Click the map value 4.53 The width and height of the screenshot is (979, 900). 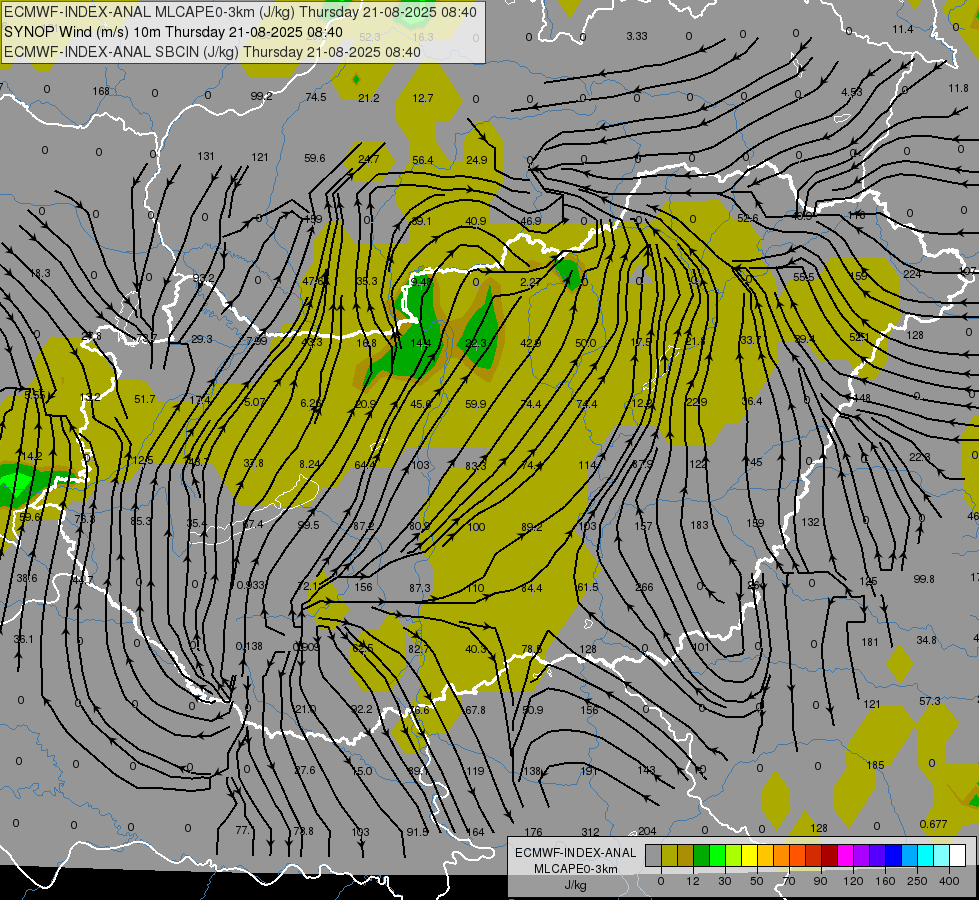tap(852, 92)
